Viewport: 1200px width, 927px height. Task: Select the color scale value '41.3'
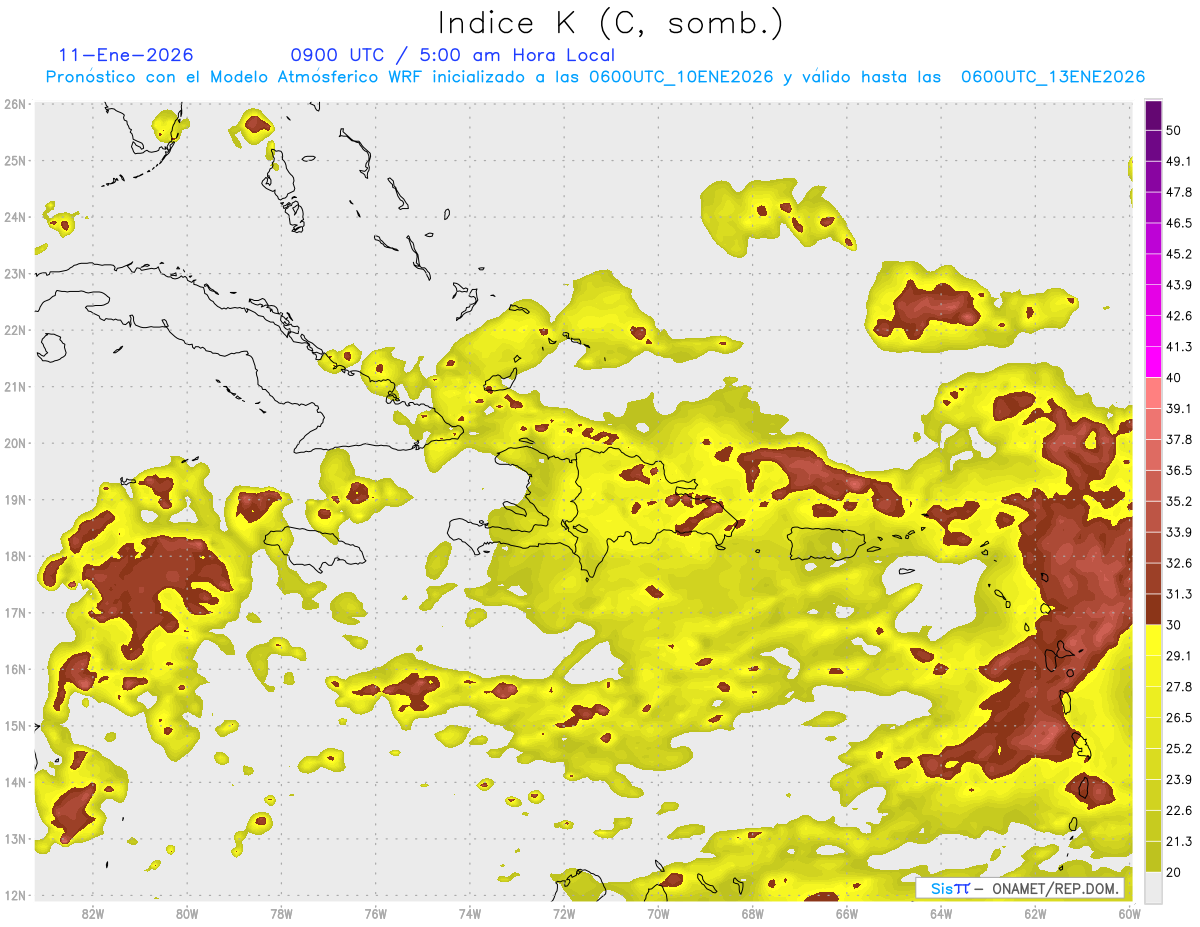pos(1179,347)
